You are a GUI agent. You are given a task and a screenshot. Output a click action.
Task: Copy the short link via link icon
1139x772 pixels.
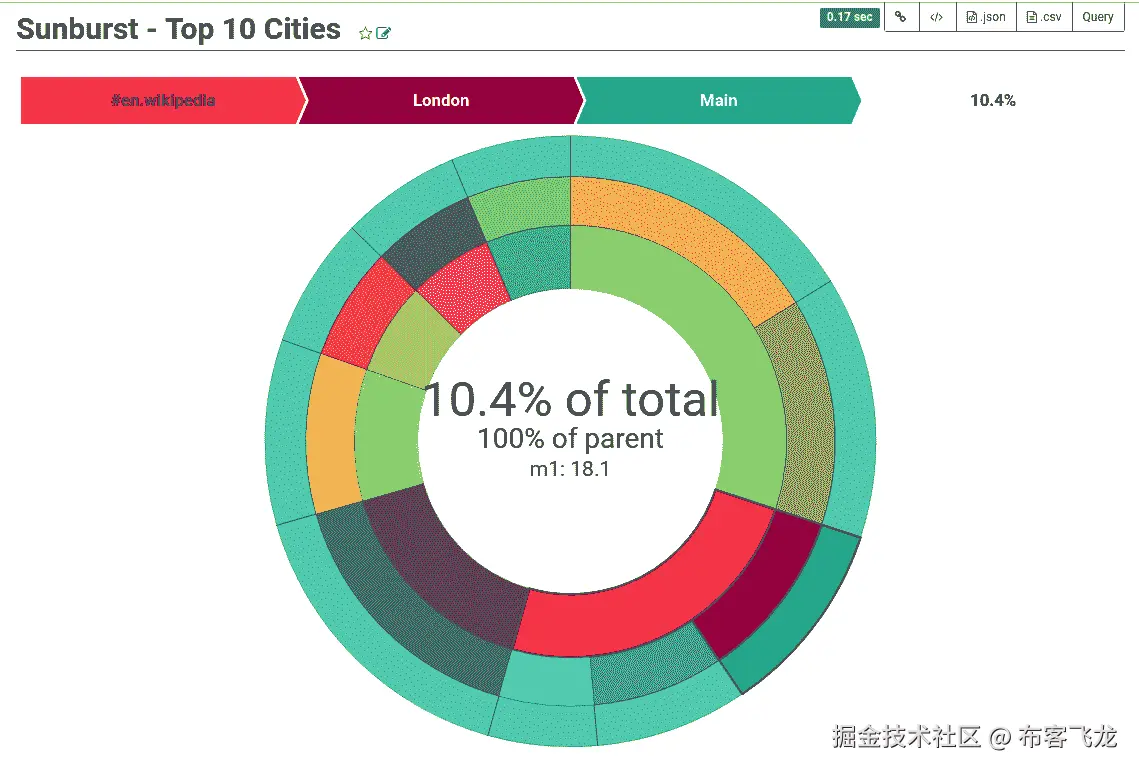(x=901, y=17)
